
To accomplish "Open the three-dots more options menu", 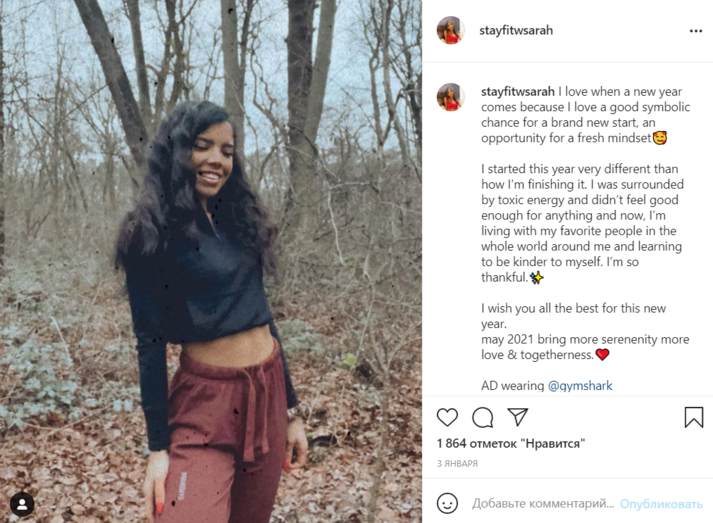I will point(696,31).
